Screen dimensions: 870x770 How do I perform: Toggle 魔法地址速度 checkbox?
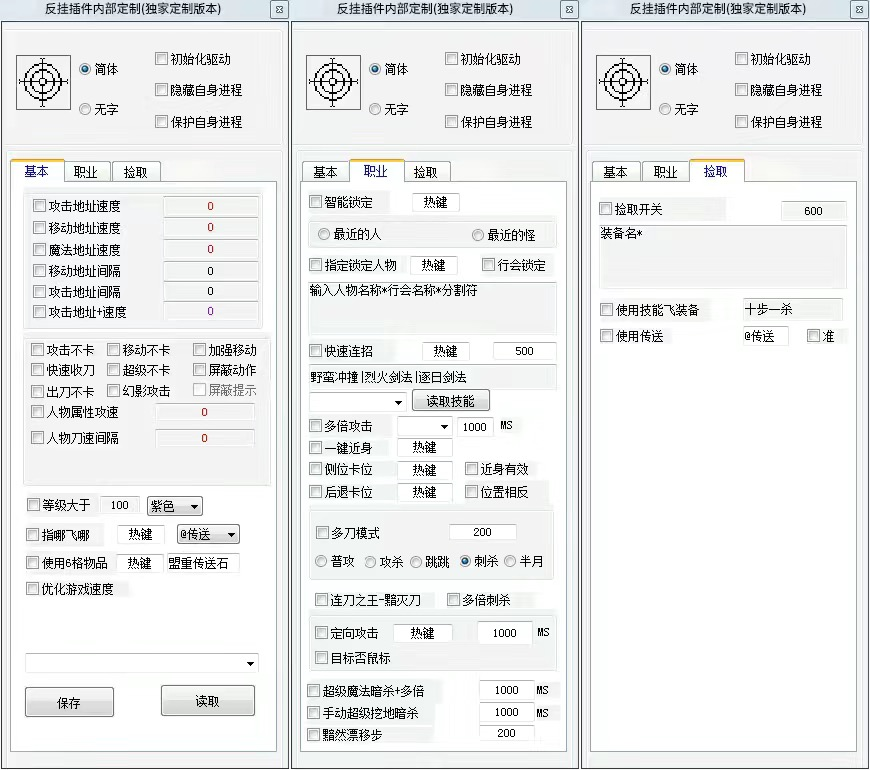(x=39, y=250)
